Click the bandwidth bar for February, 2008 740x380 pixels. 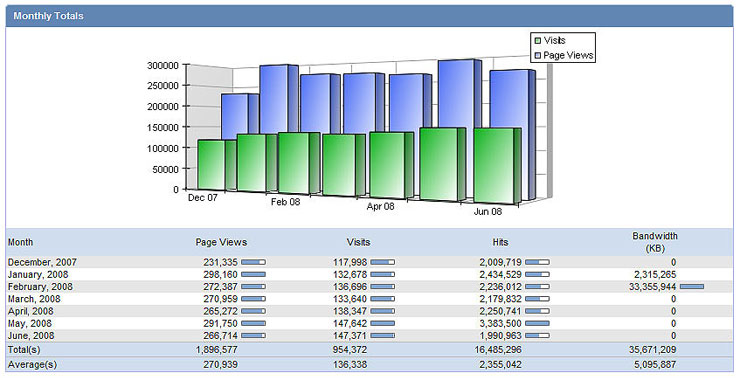tap(692, 287)
